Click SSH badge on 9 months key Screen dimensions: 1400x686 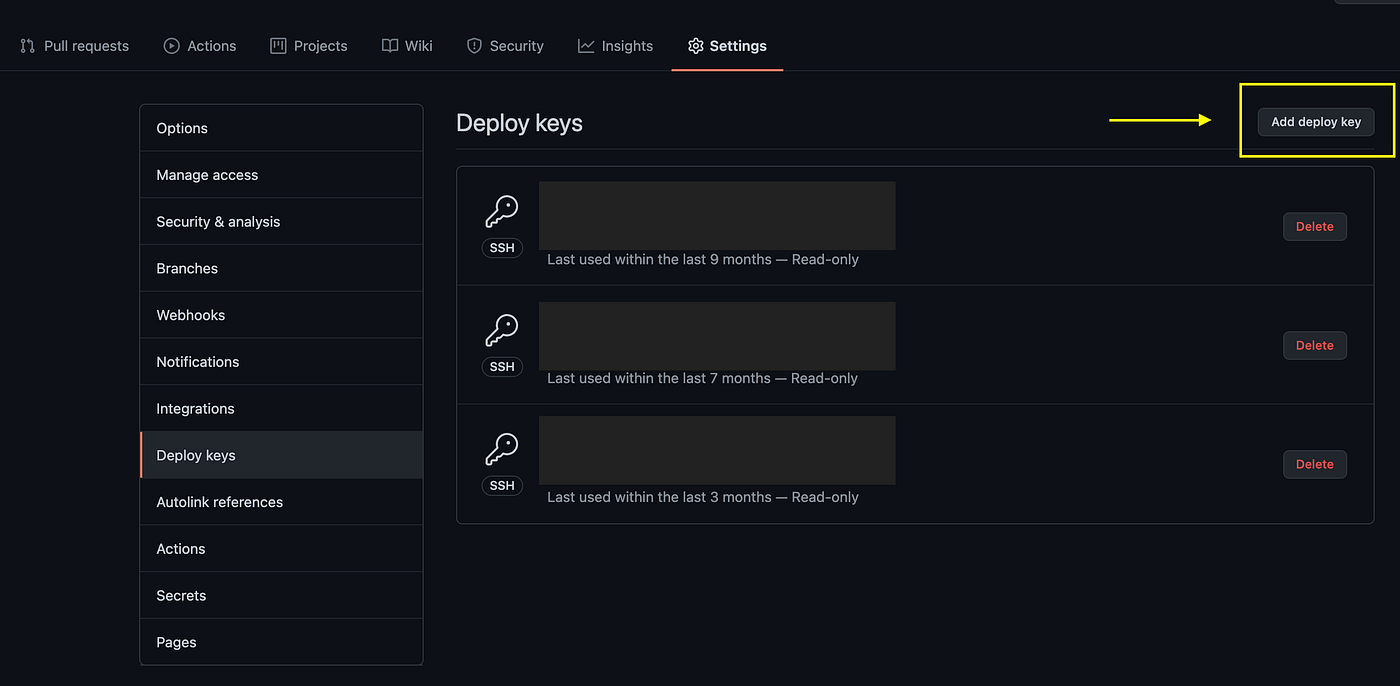pyautogui.click(x=502, y=248)
